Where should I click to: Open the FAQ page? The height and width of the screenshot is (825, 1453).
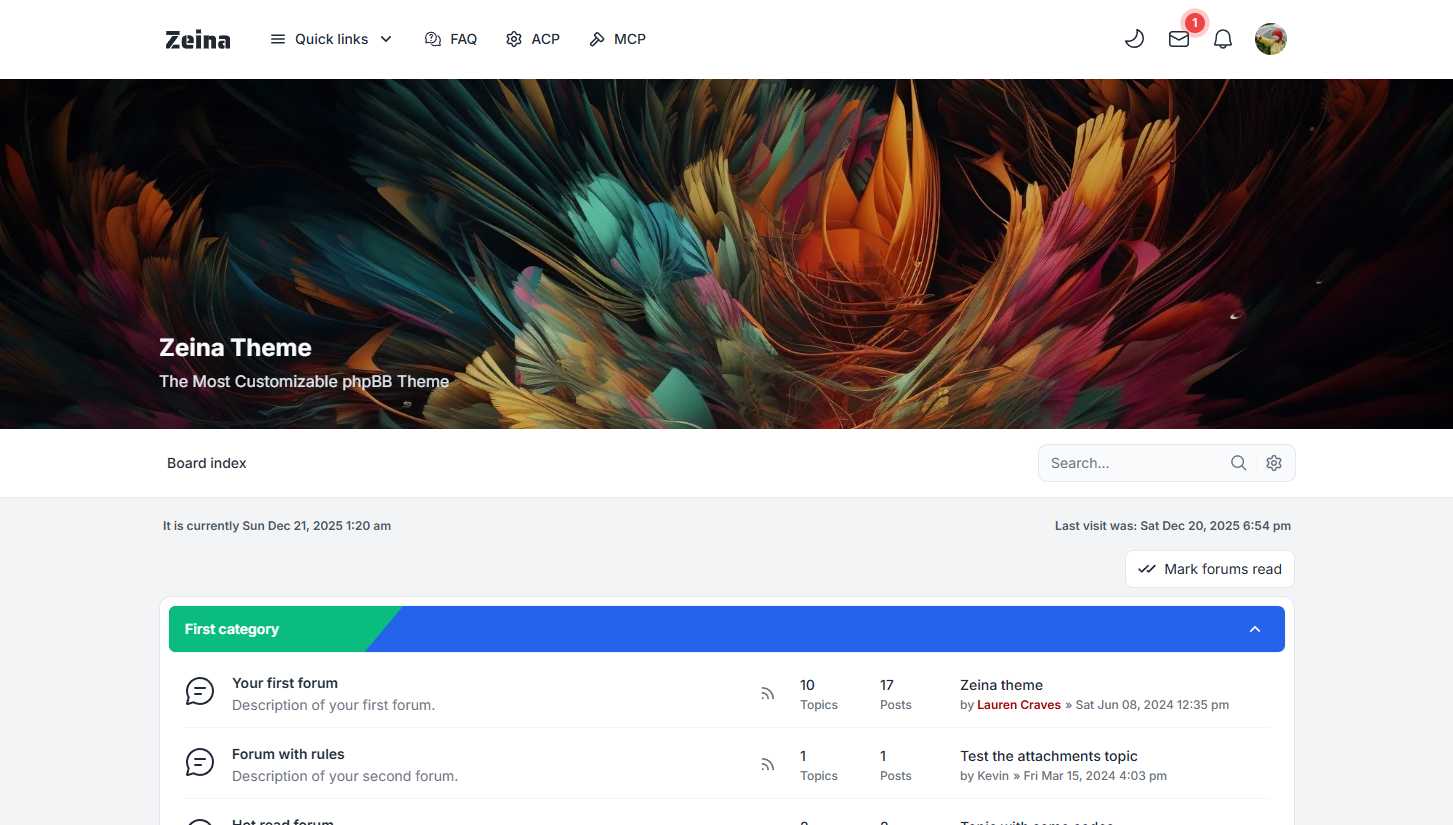pyautogui.click(x=451, y=39)
